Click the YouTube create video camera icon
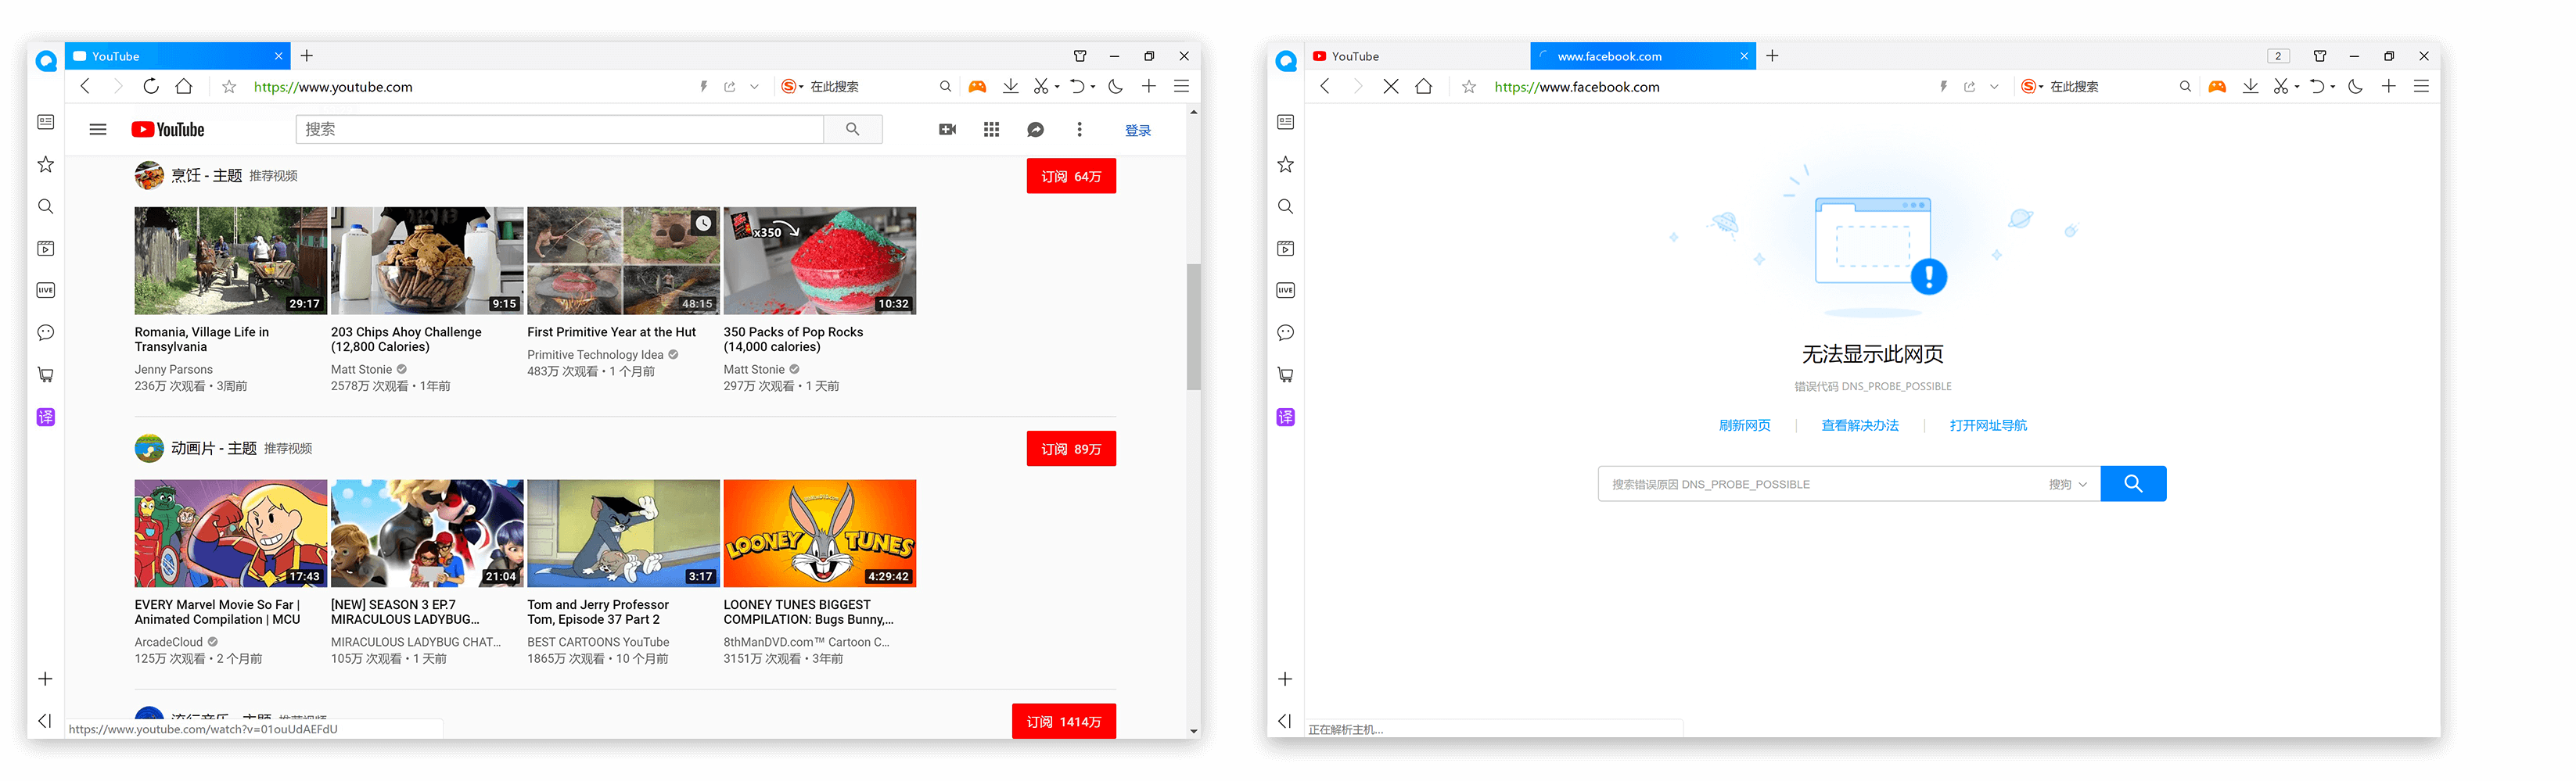The height and width of the screenshot is (781, 2576). (x=947, y=129)
